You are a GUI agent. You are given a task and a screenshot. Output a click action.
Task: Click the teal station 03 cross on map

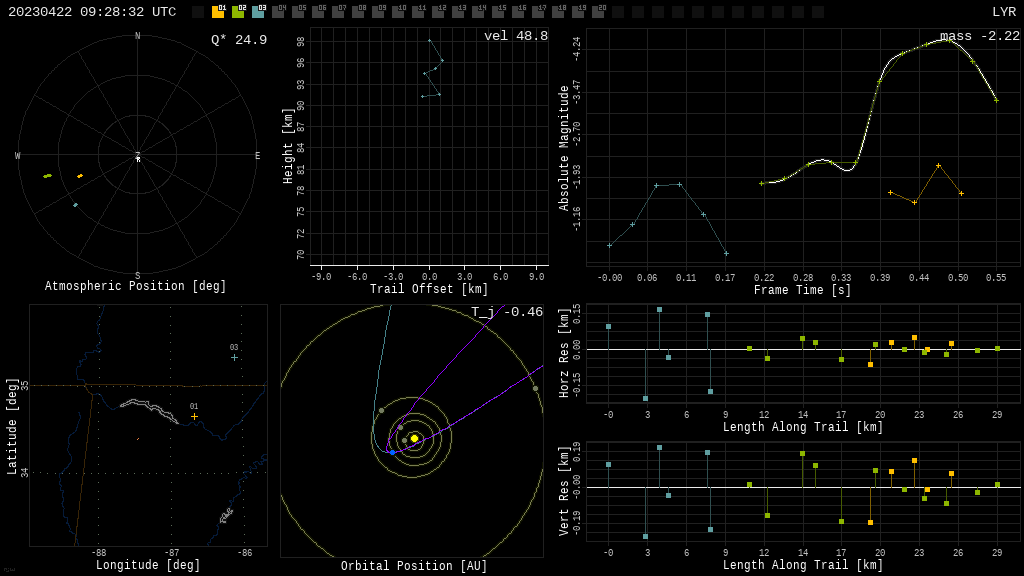234,357
